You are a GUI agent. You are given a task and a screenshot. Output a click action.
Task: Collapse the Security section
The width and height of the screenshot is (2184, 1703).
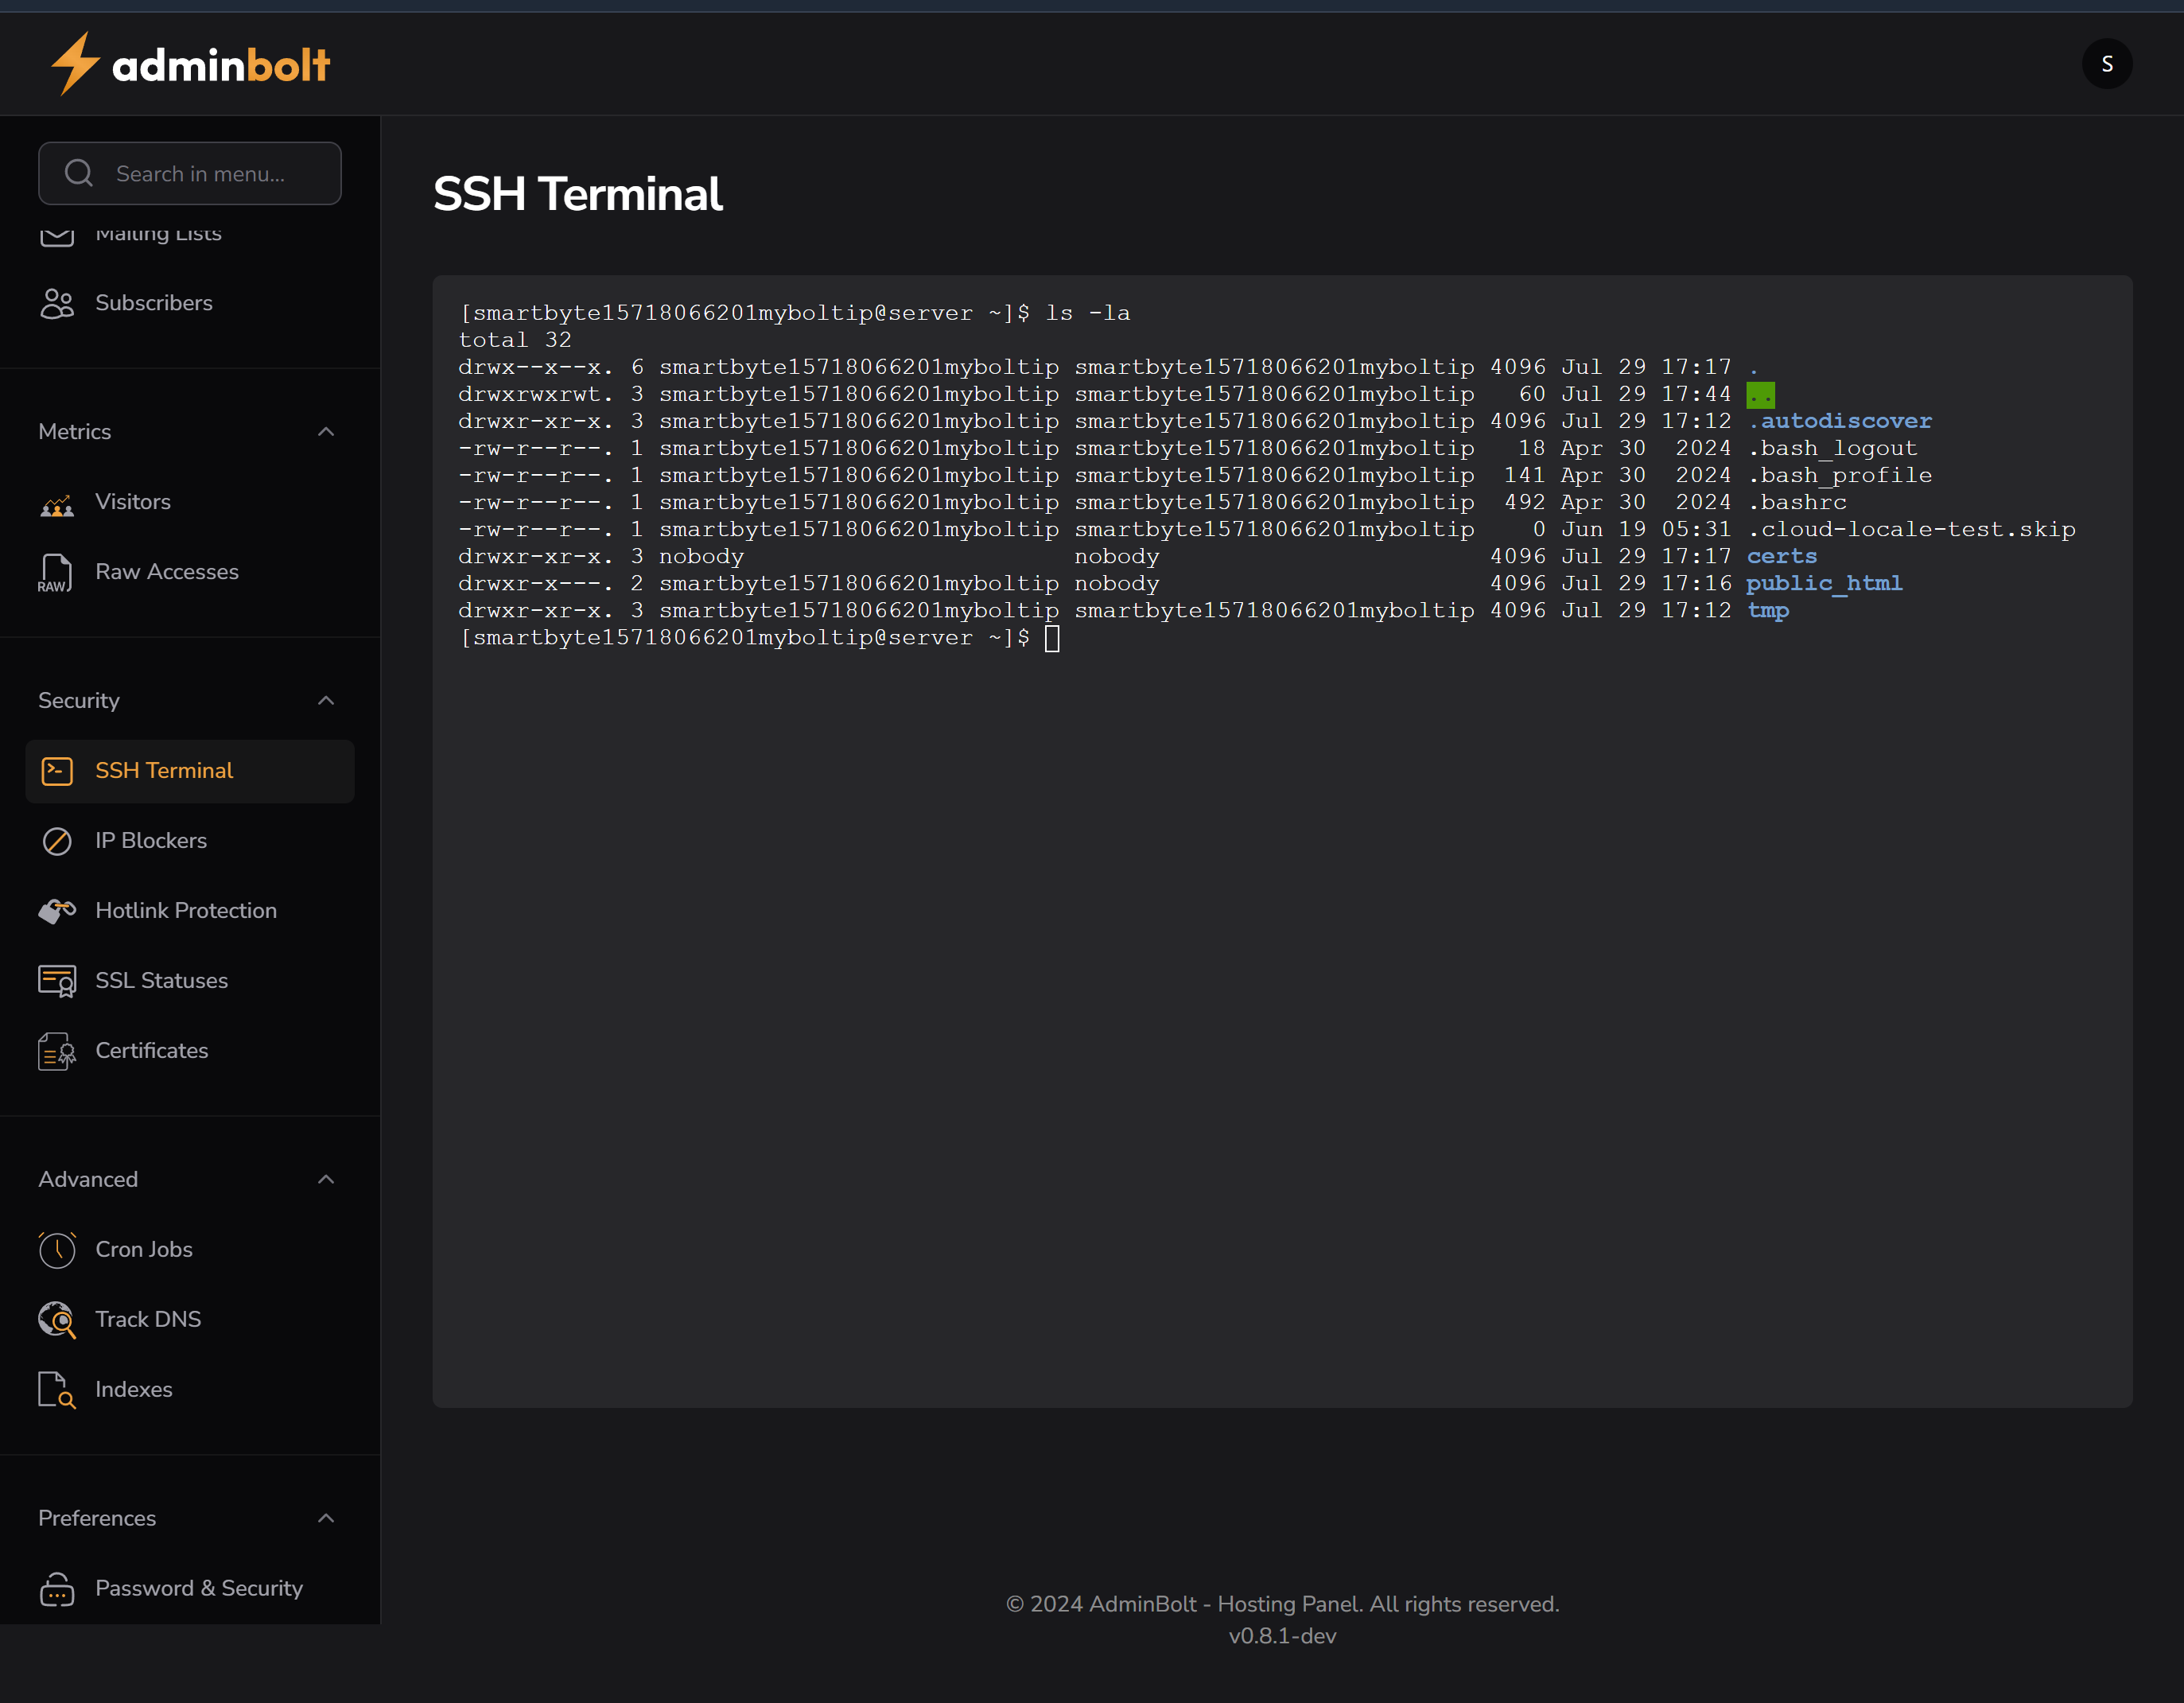coord(326,700)
